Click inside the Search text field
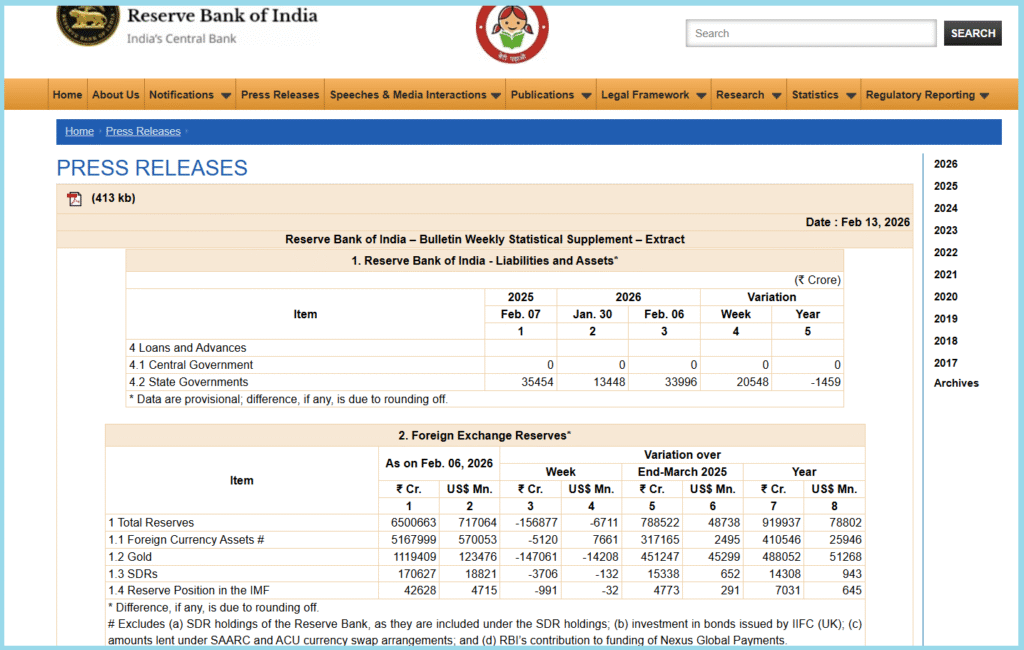The height and width of the screenshot is (650, 1024). click(810, 33)
